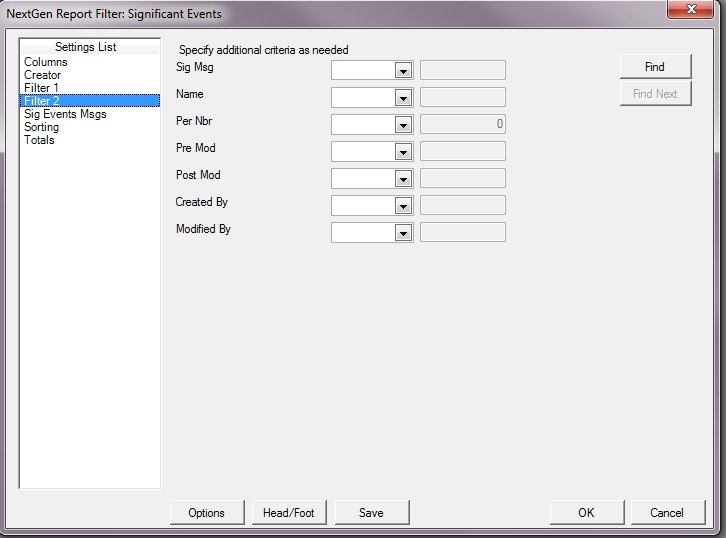
Task: Cancel the report filter dialog
Action: pyautogui.click(x=668, y=513)
